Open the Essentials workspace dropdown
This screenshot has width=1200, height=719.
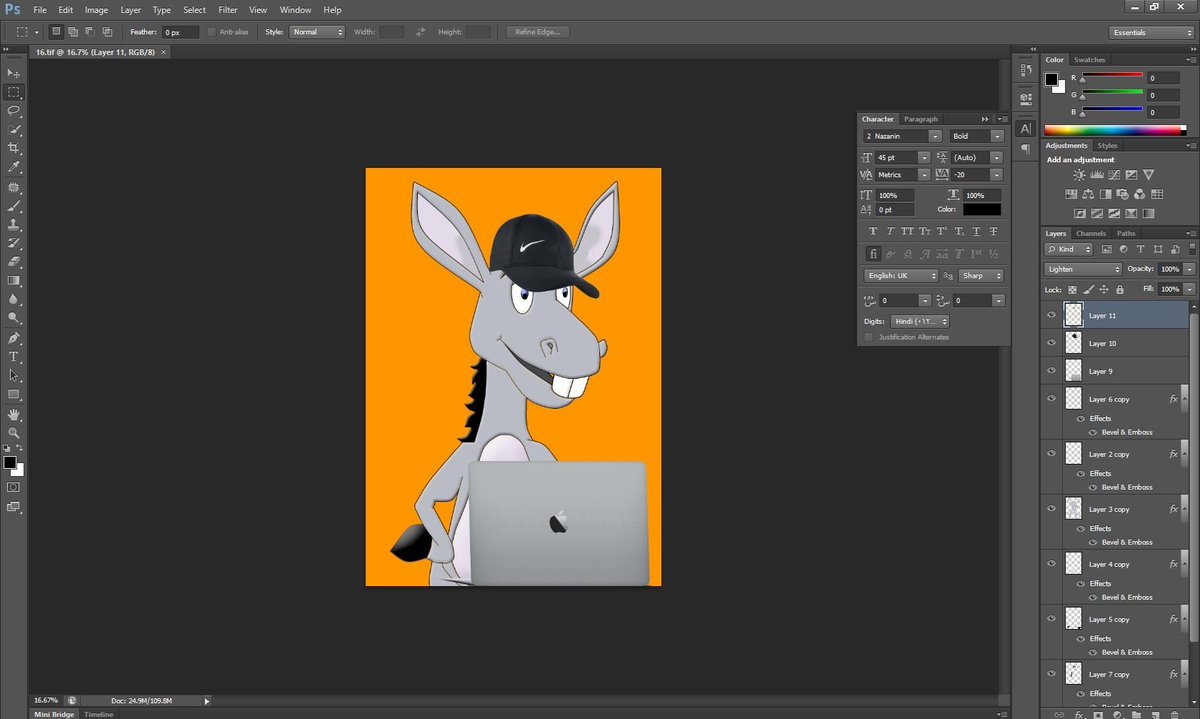tap(1152, 32)
